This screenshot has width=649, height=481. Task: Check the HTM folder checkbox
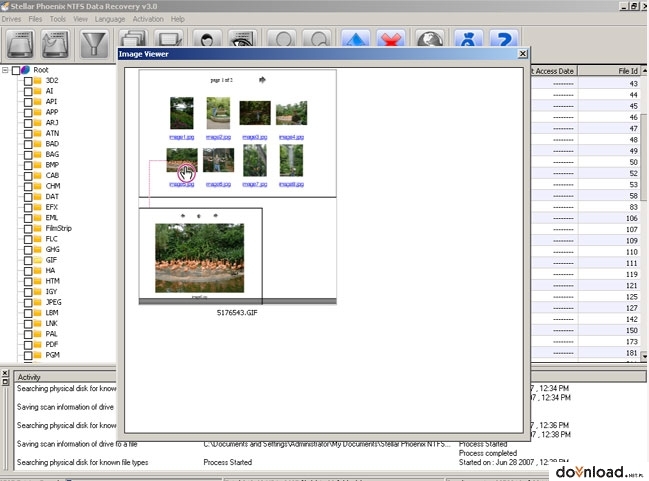click(28, 281)
